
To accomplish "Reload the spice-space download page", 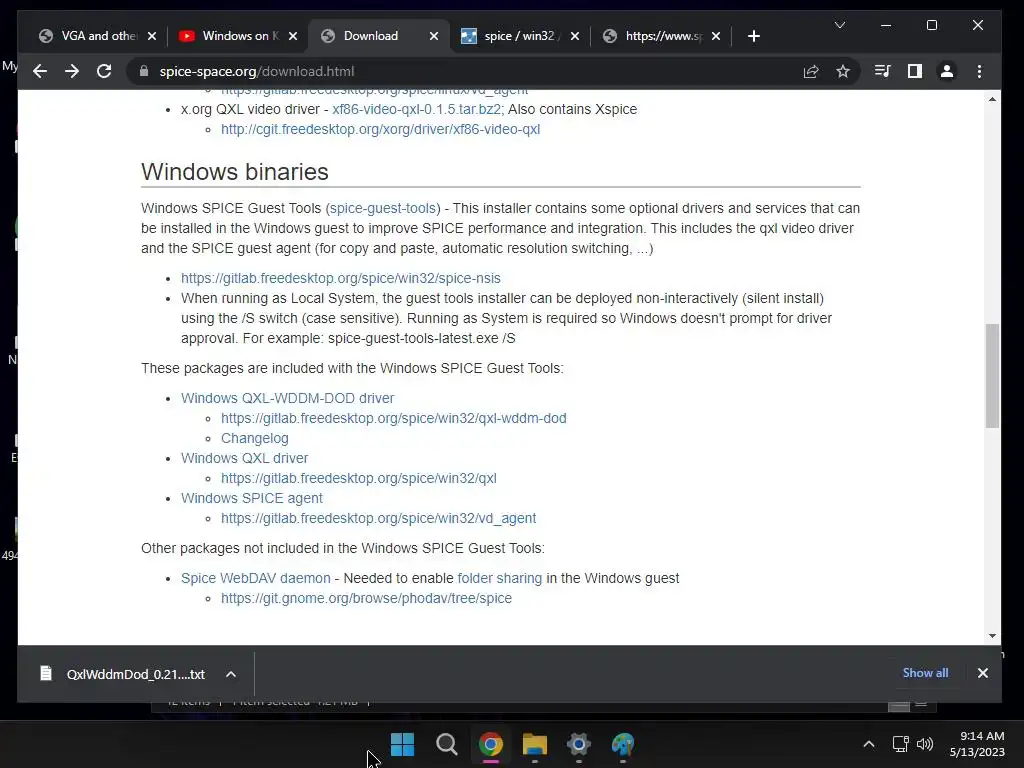I will click(x=104, y=71).
